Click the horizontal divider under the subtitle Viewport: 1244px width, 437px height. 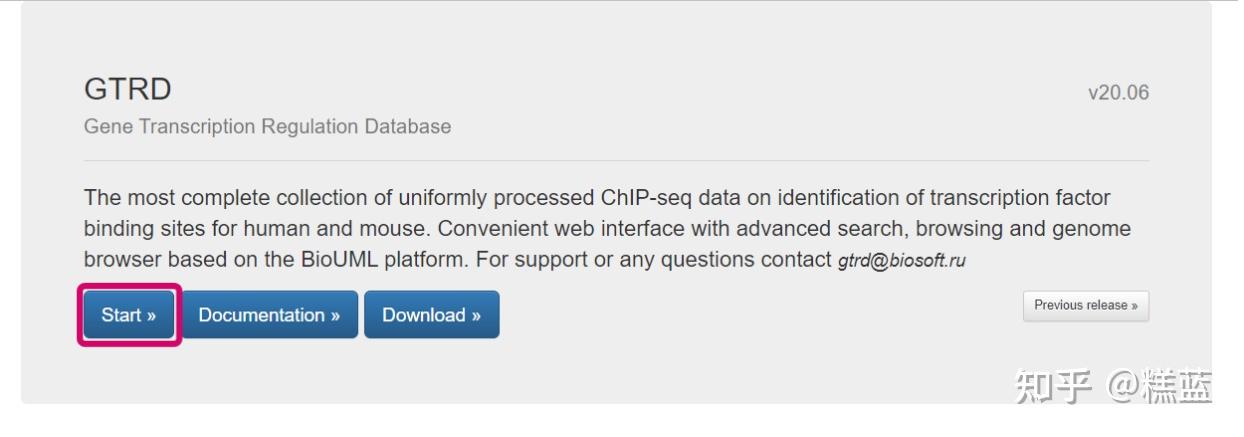pos(616,160)
